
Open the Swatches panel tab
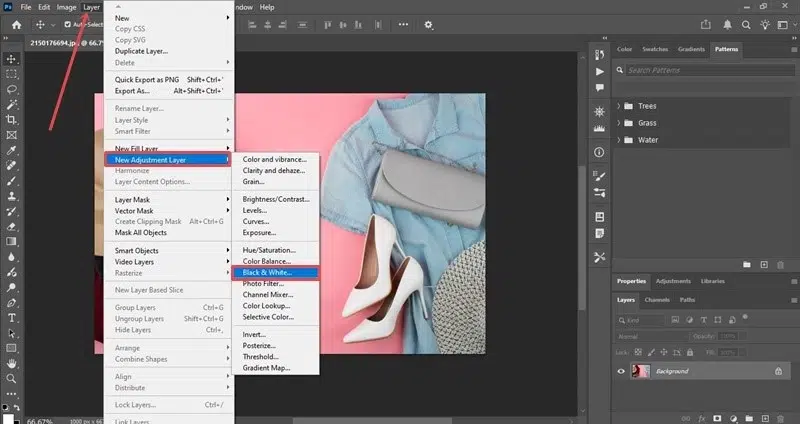point(655,49)
